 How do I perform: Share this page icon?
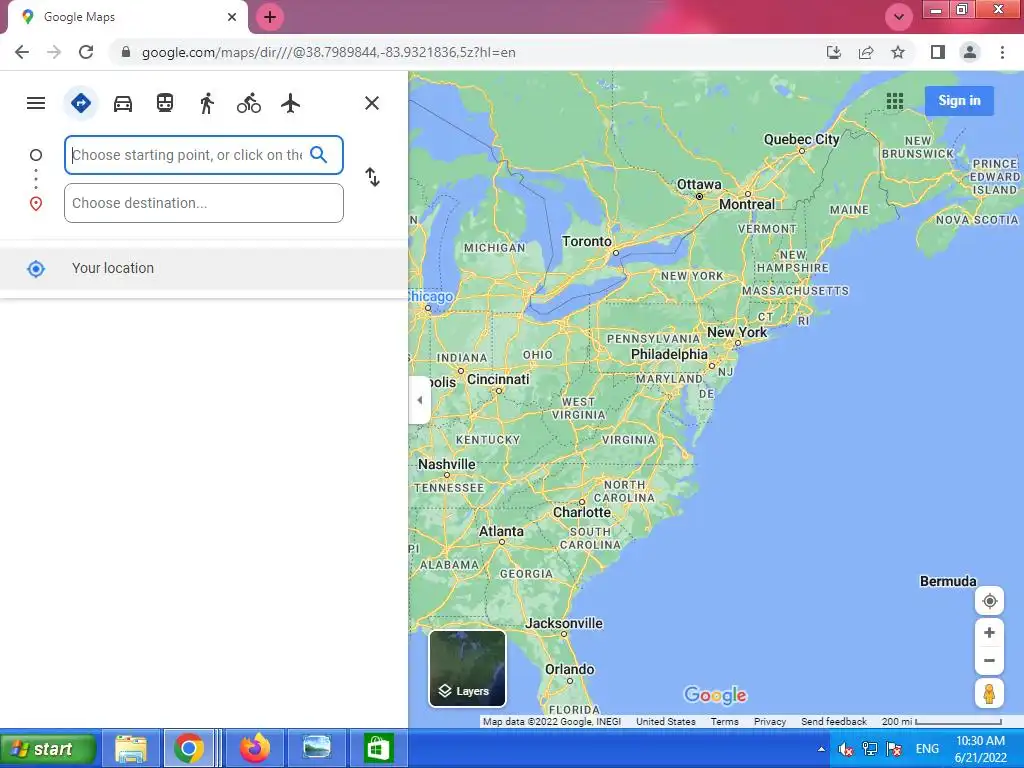pyautogui.click(x=866, y=52)
